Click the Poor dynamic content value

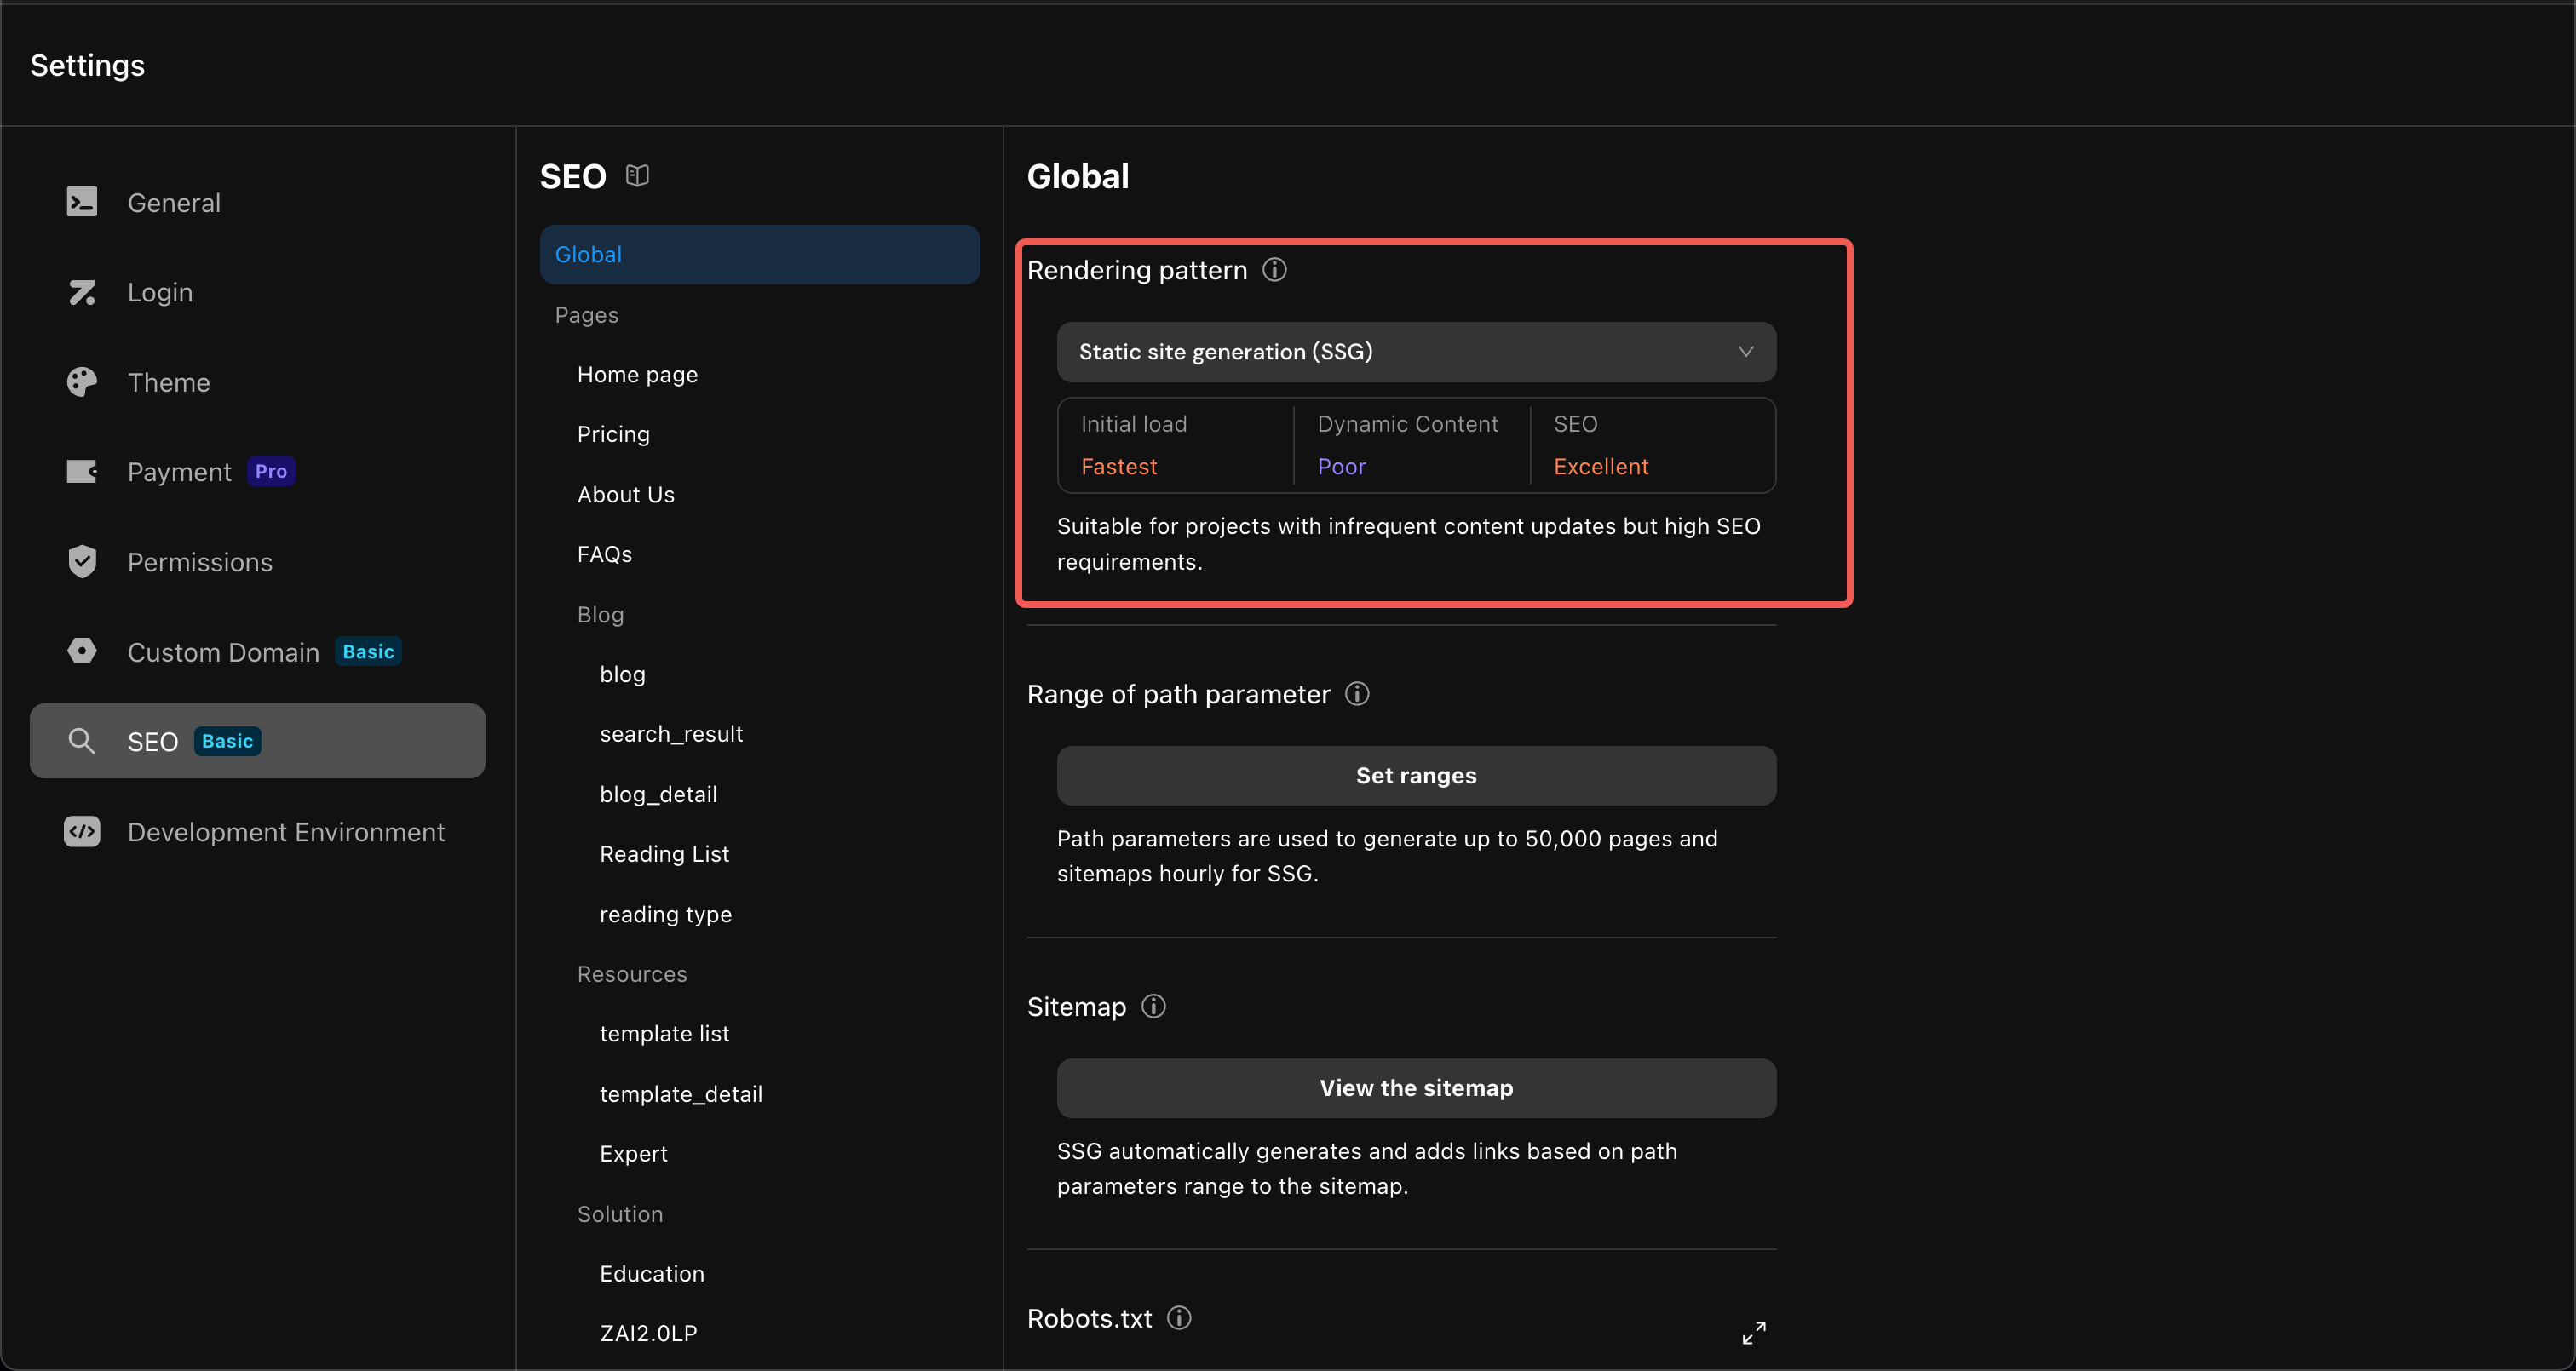coord(1341,467)
